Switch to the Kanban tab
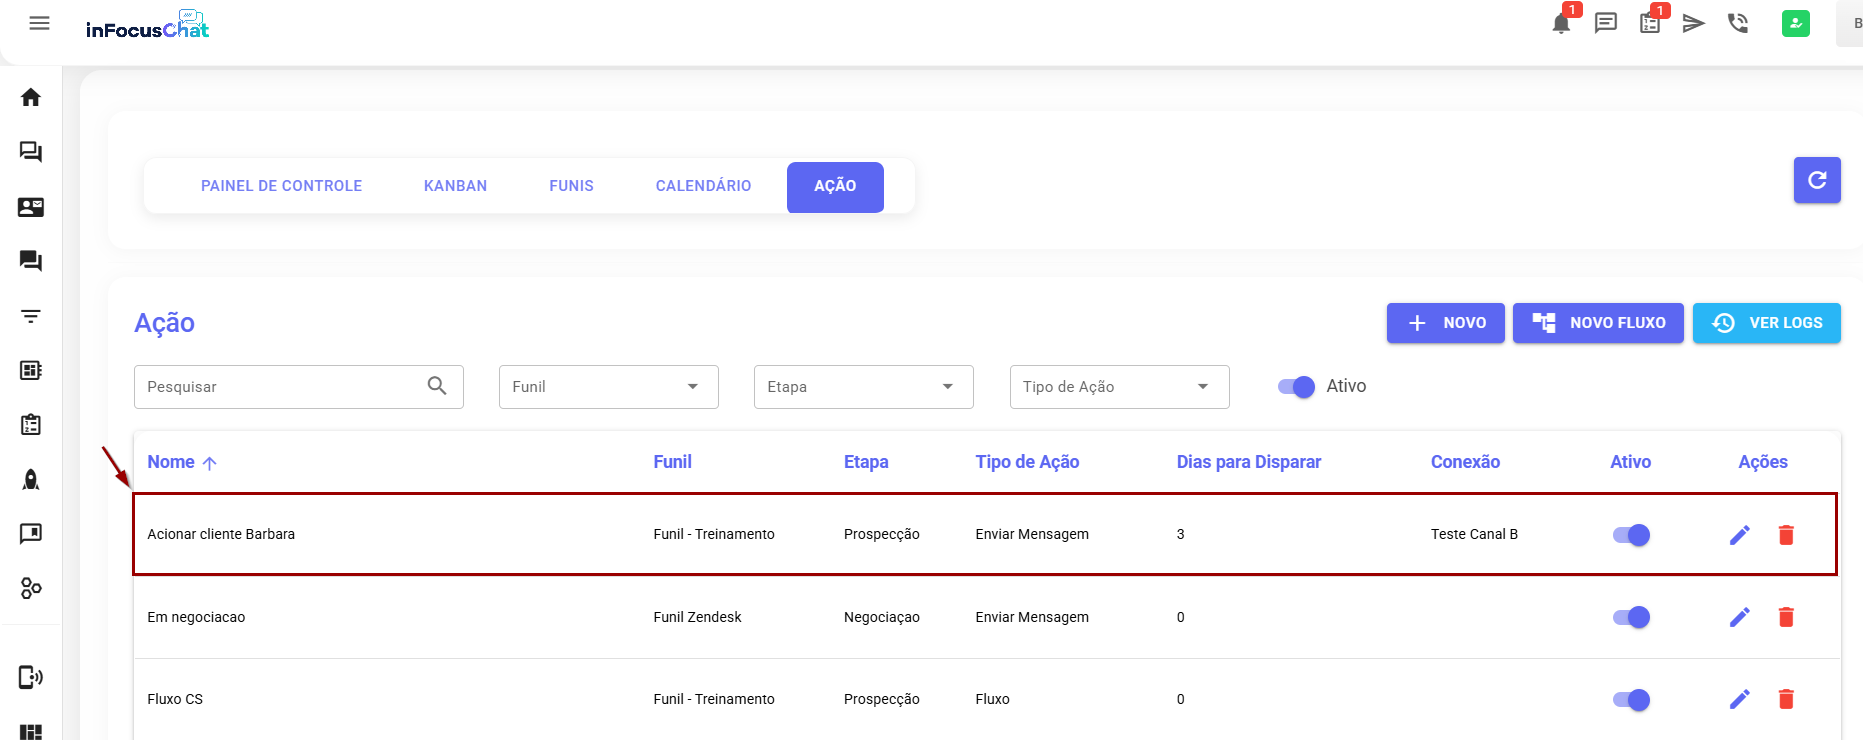1863x740 pixels. click(455, 186)
